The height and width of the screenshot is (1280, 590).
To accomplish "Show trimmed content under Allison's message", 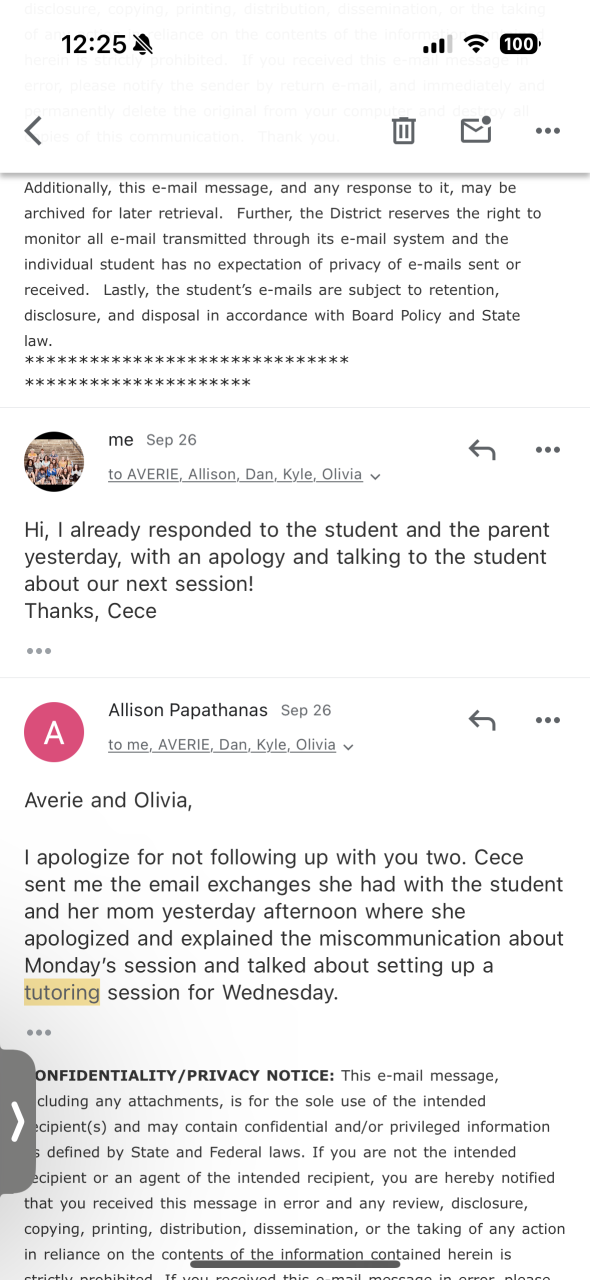I will pyautogui.click(x=39, y=1032).
